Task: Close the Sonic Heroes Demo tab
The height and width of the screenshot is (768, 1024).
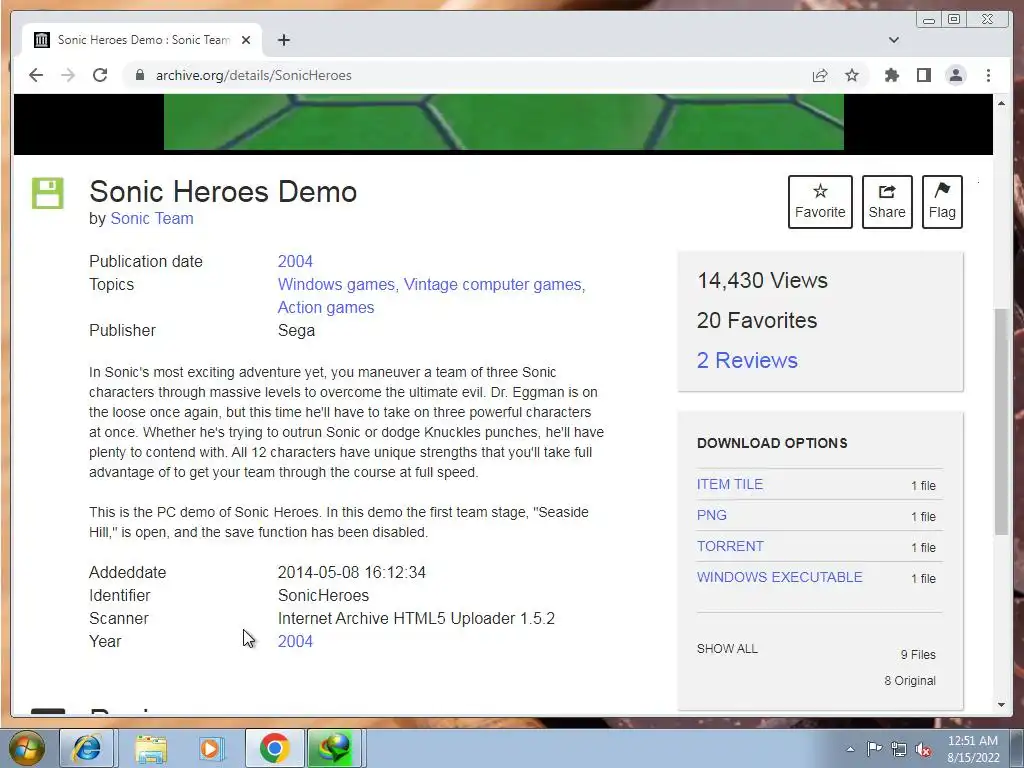Action: [x=246, y=40]
